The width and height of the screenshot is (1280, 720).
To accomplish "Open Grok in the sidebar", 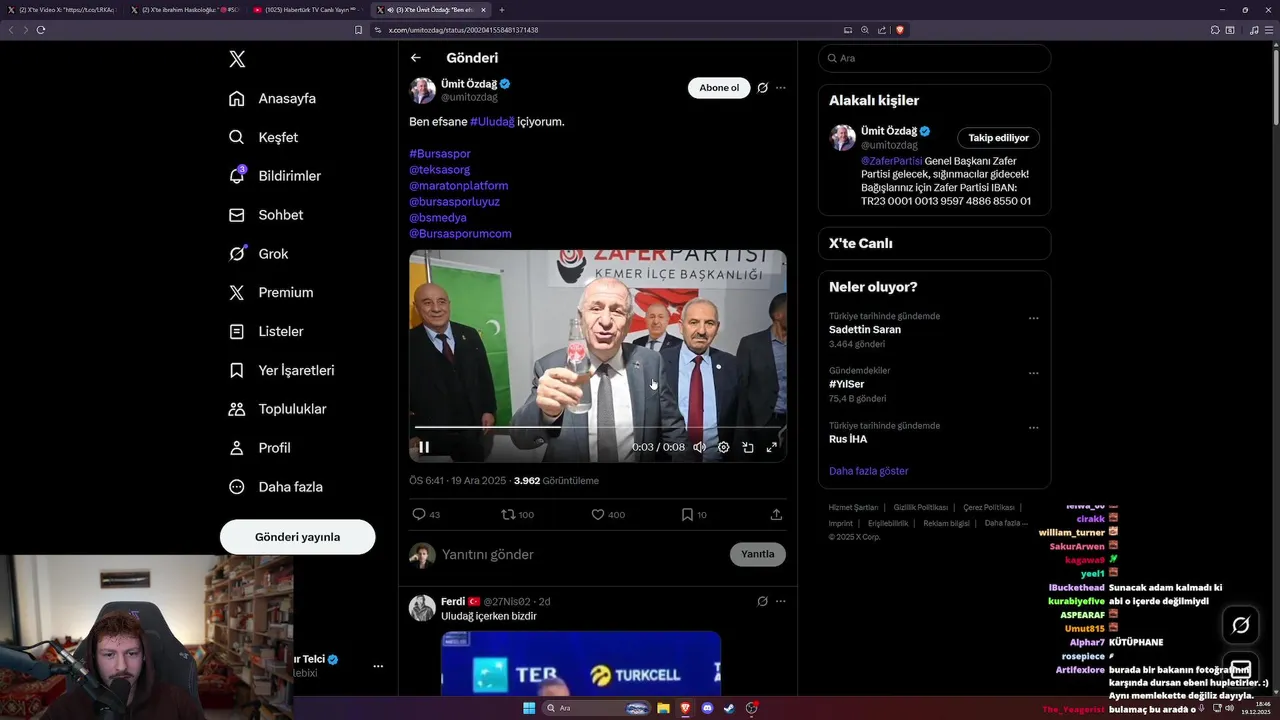I will [x=258, y=254].
